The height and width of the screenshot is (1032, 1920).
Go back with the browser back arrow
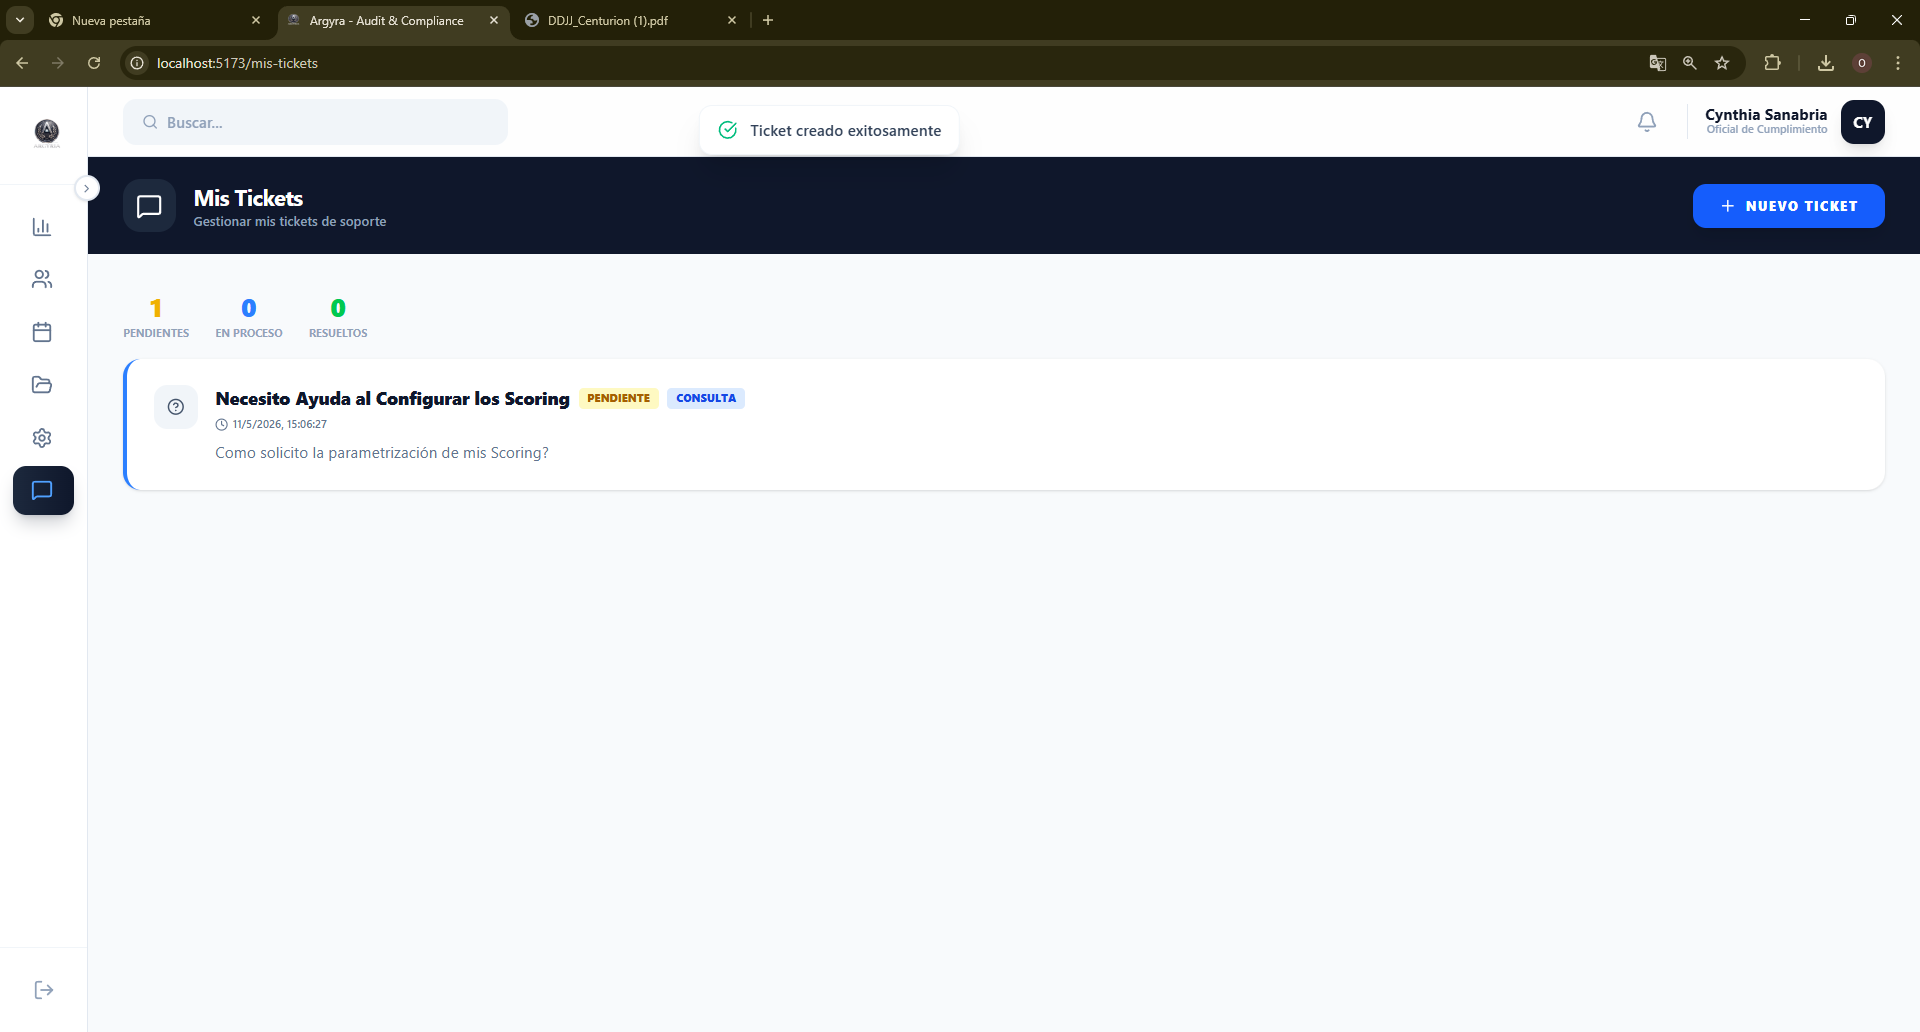[22, 63]
